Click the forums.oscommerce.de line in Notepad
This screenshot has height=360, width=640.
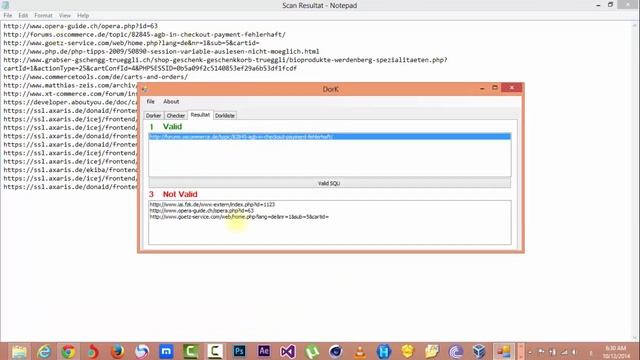[x=144, y=35]
